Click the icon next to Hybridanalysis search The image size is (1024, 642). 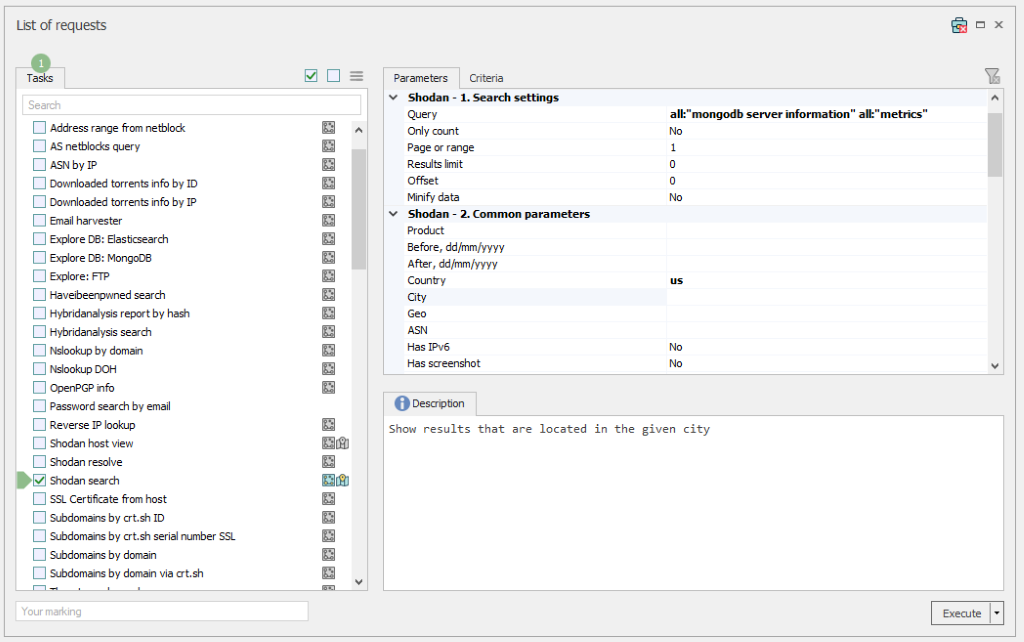[x=328, y=332]
